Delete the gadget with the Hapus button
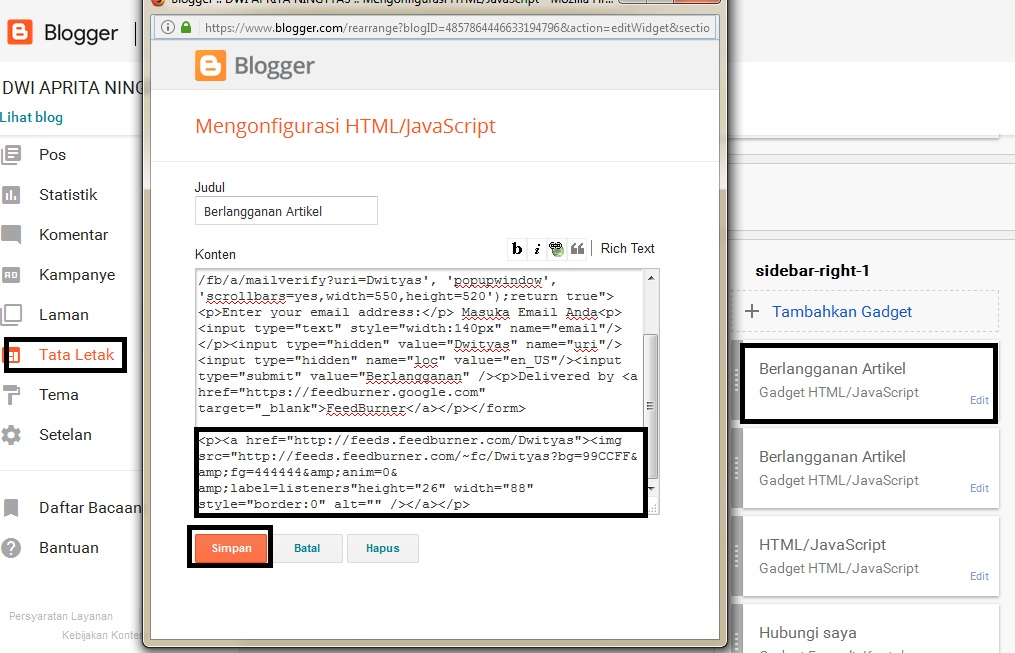 point(383,548)
